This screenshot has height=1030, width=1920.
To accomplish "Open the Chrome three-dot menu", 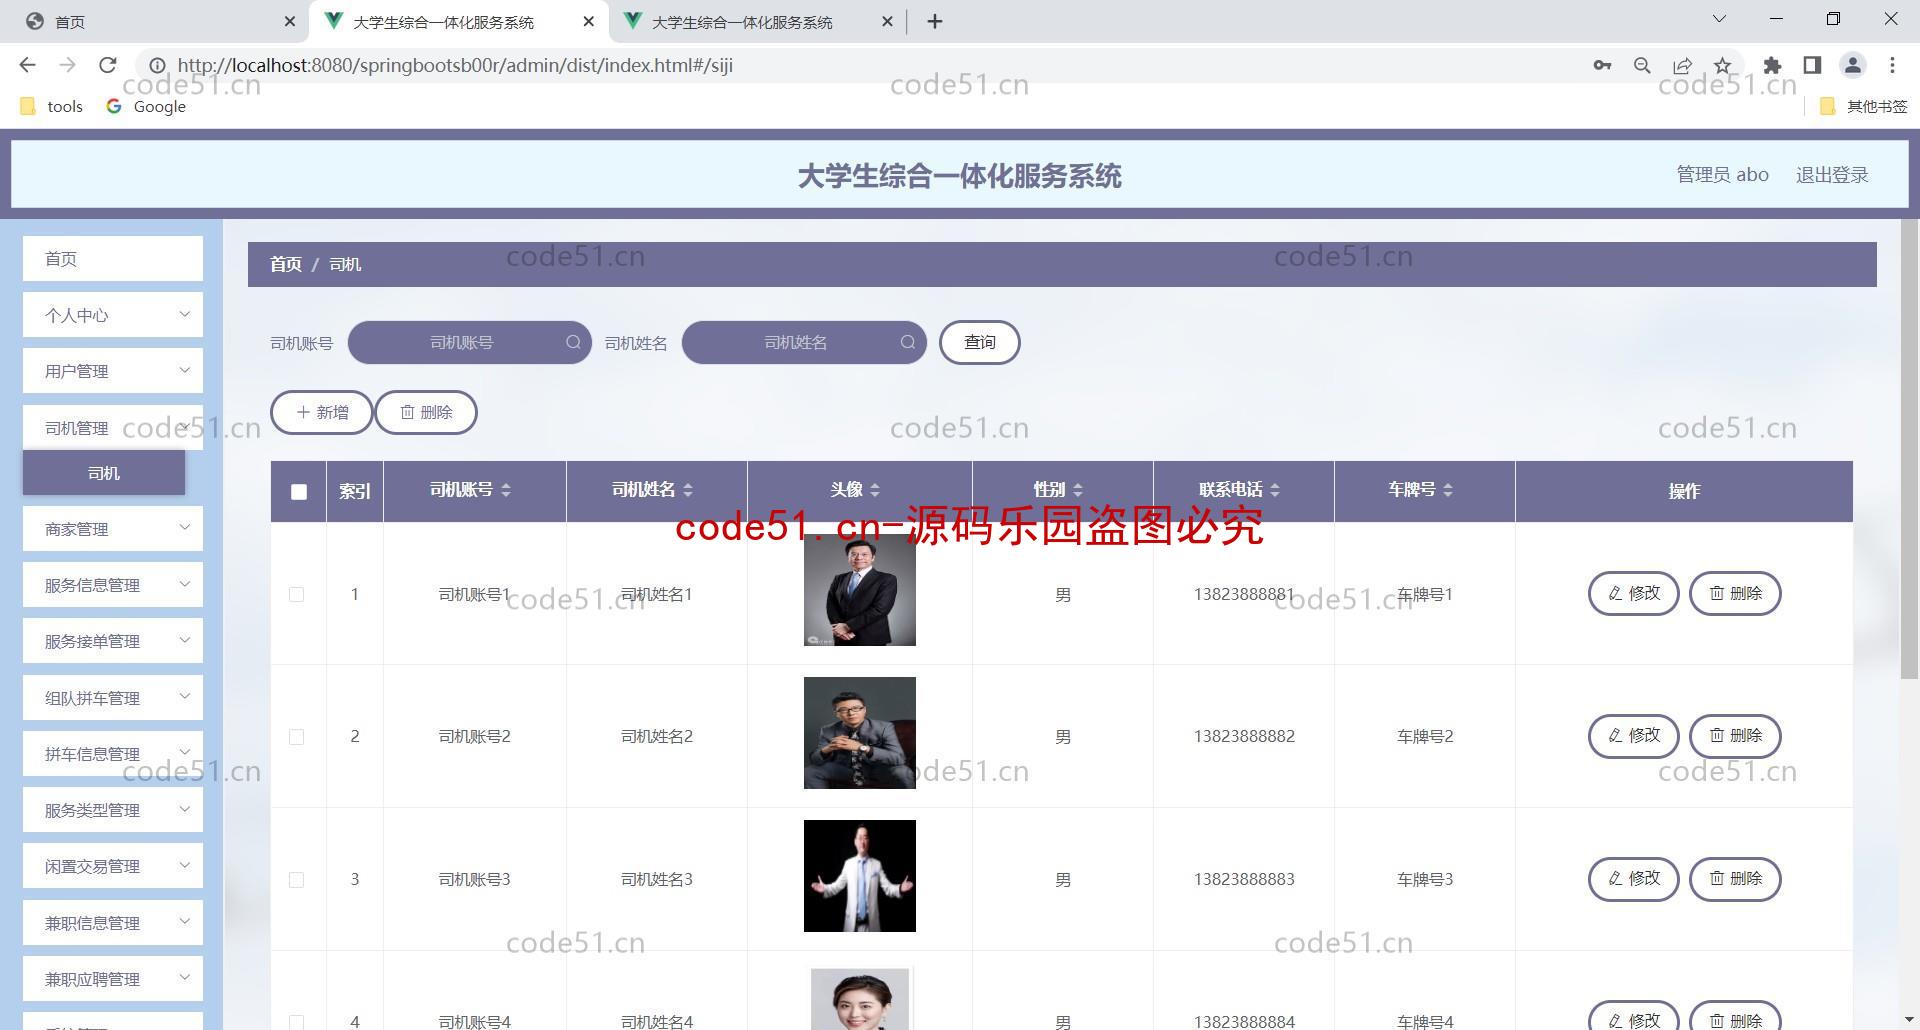I will [1892, 65].
